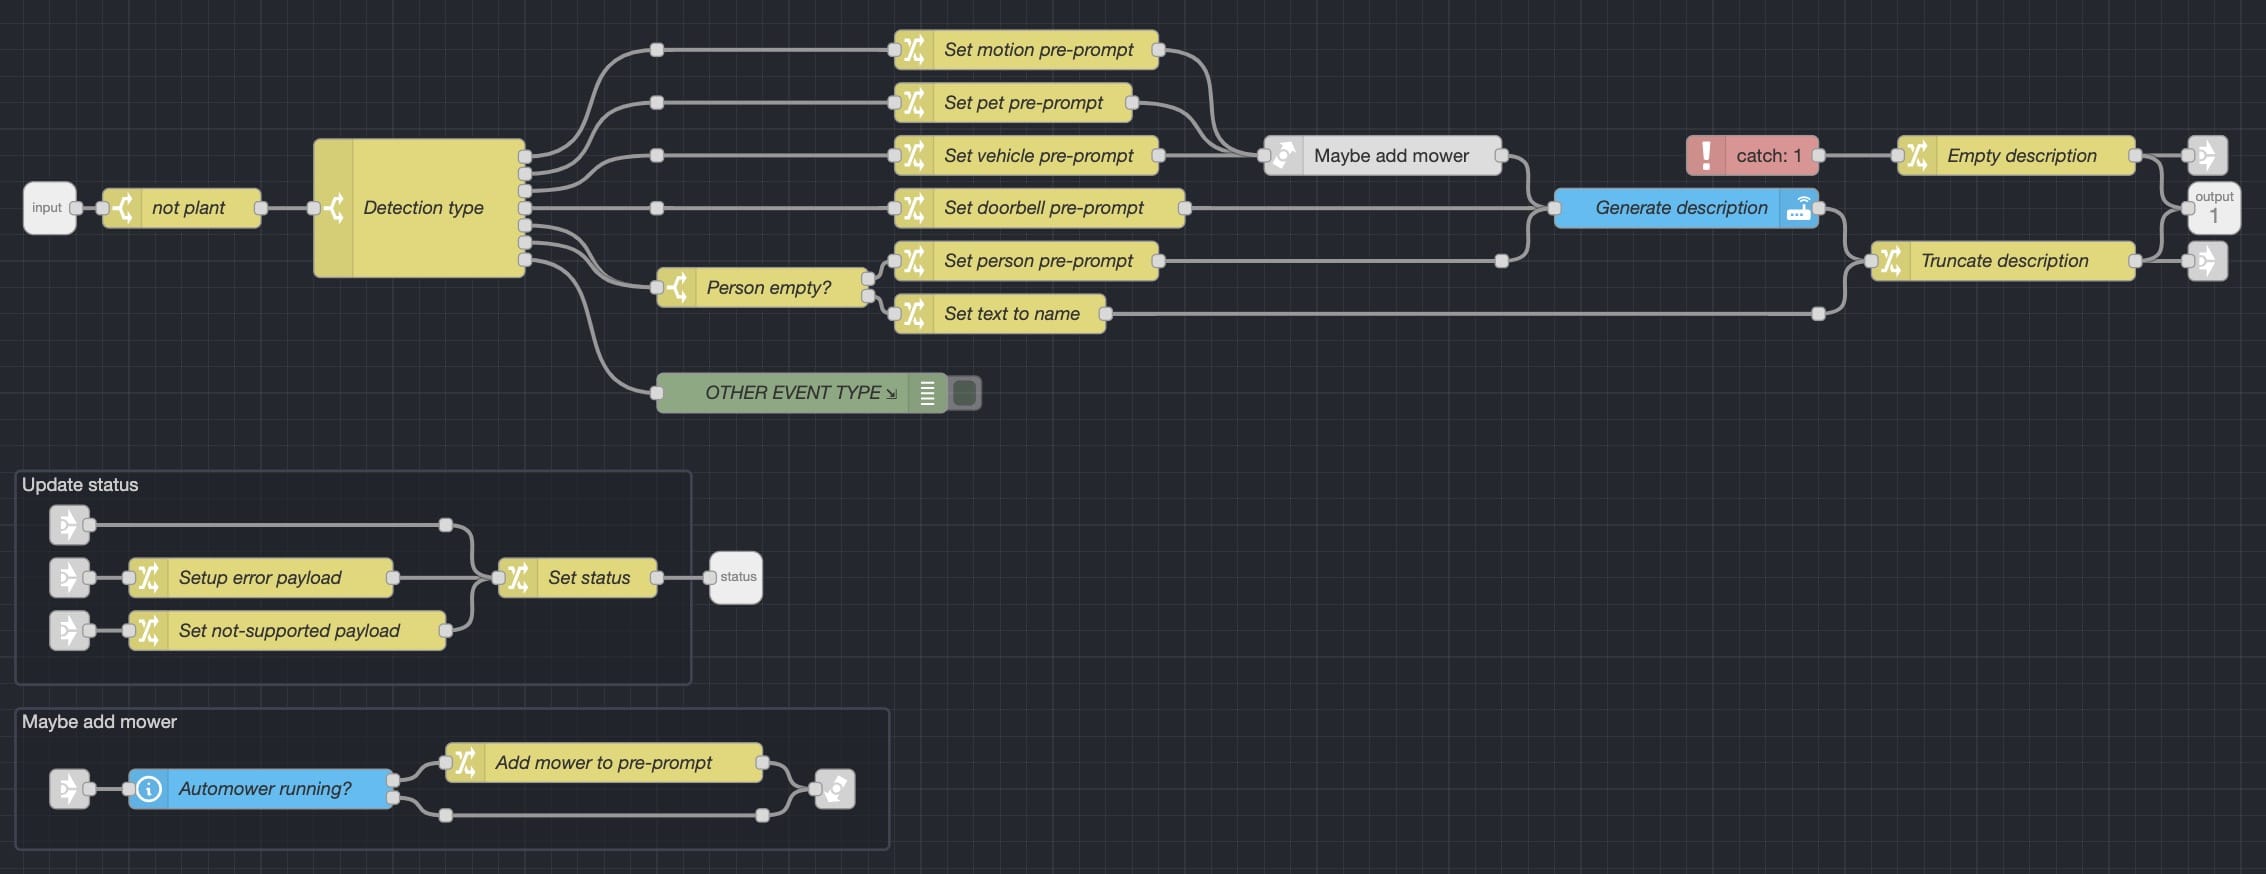The width and height of the screenshot is (2266, 874).
Task: Select the 'Set person pre-prompt' node label
Action: pos(1039,261)
